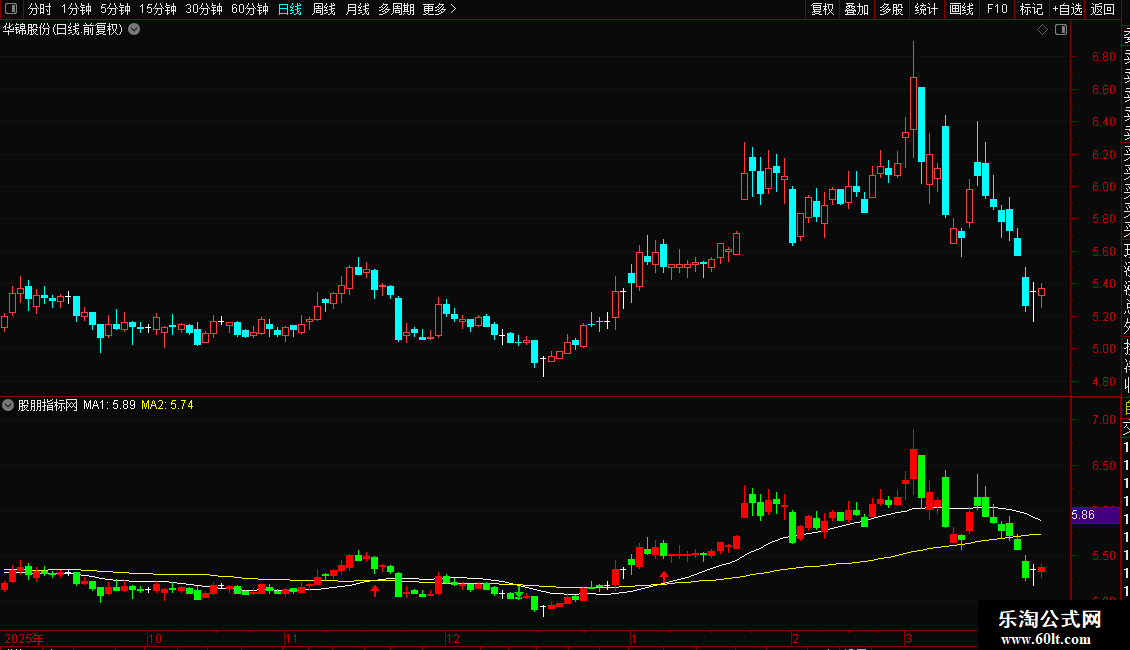Click the MA2: 5.74 indicator value
The height and width of the screenshot is (650, 1130).
coord(167,405)
